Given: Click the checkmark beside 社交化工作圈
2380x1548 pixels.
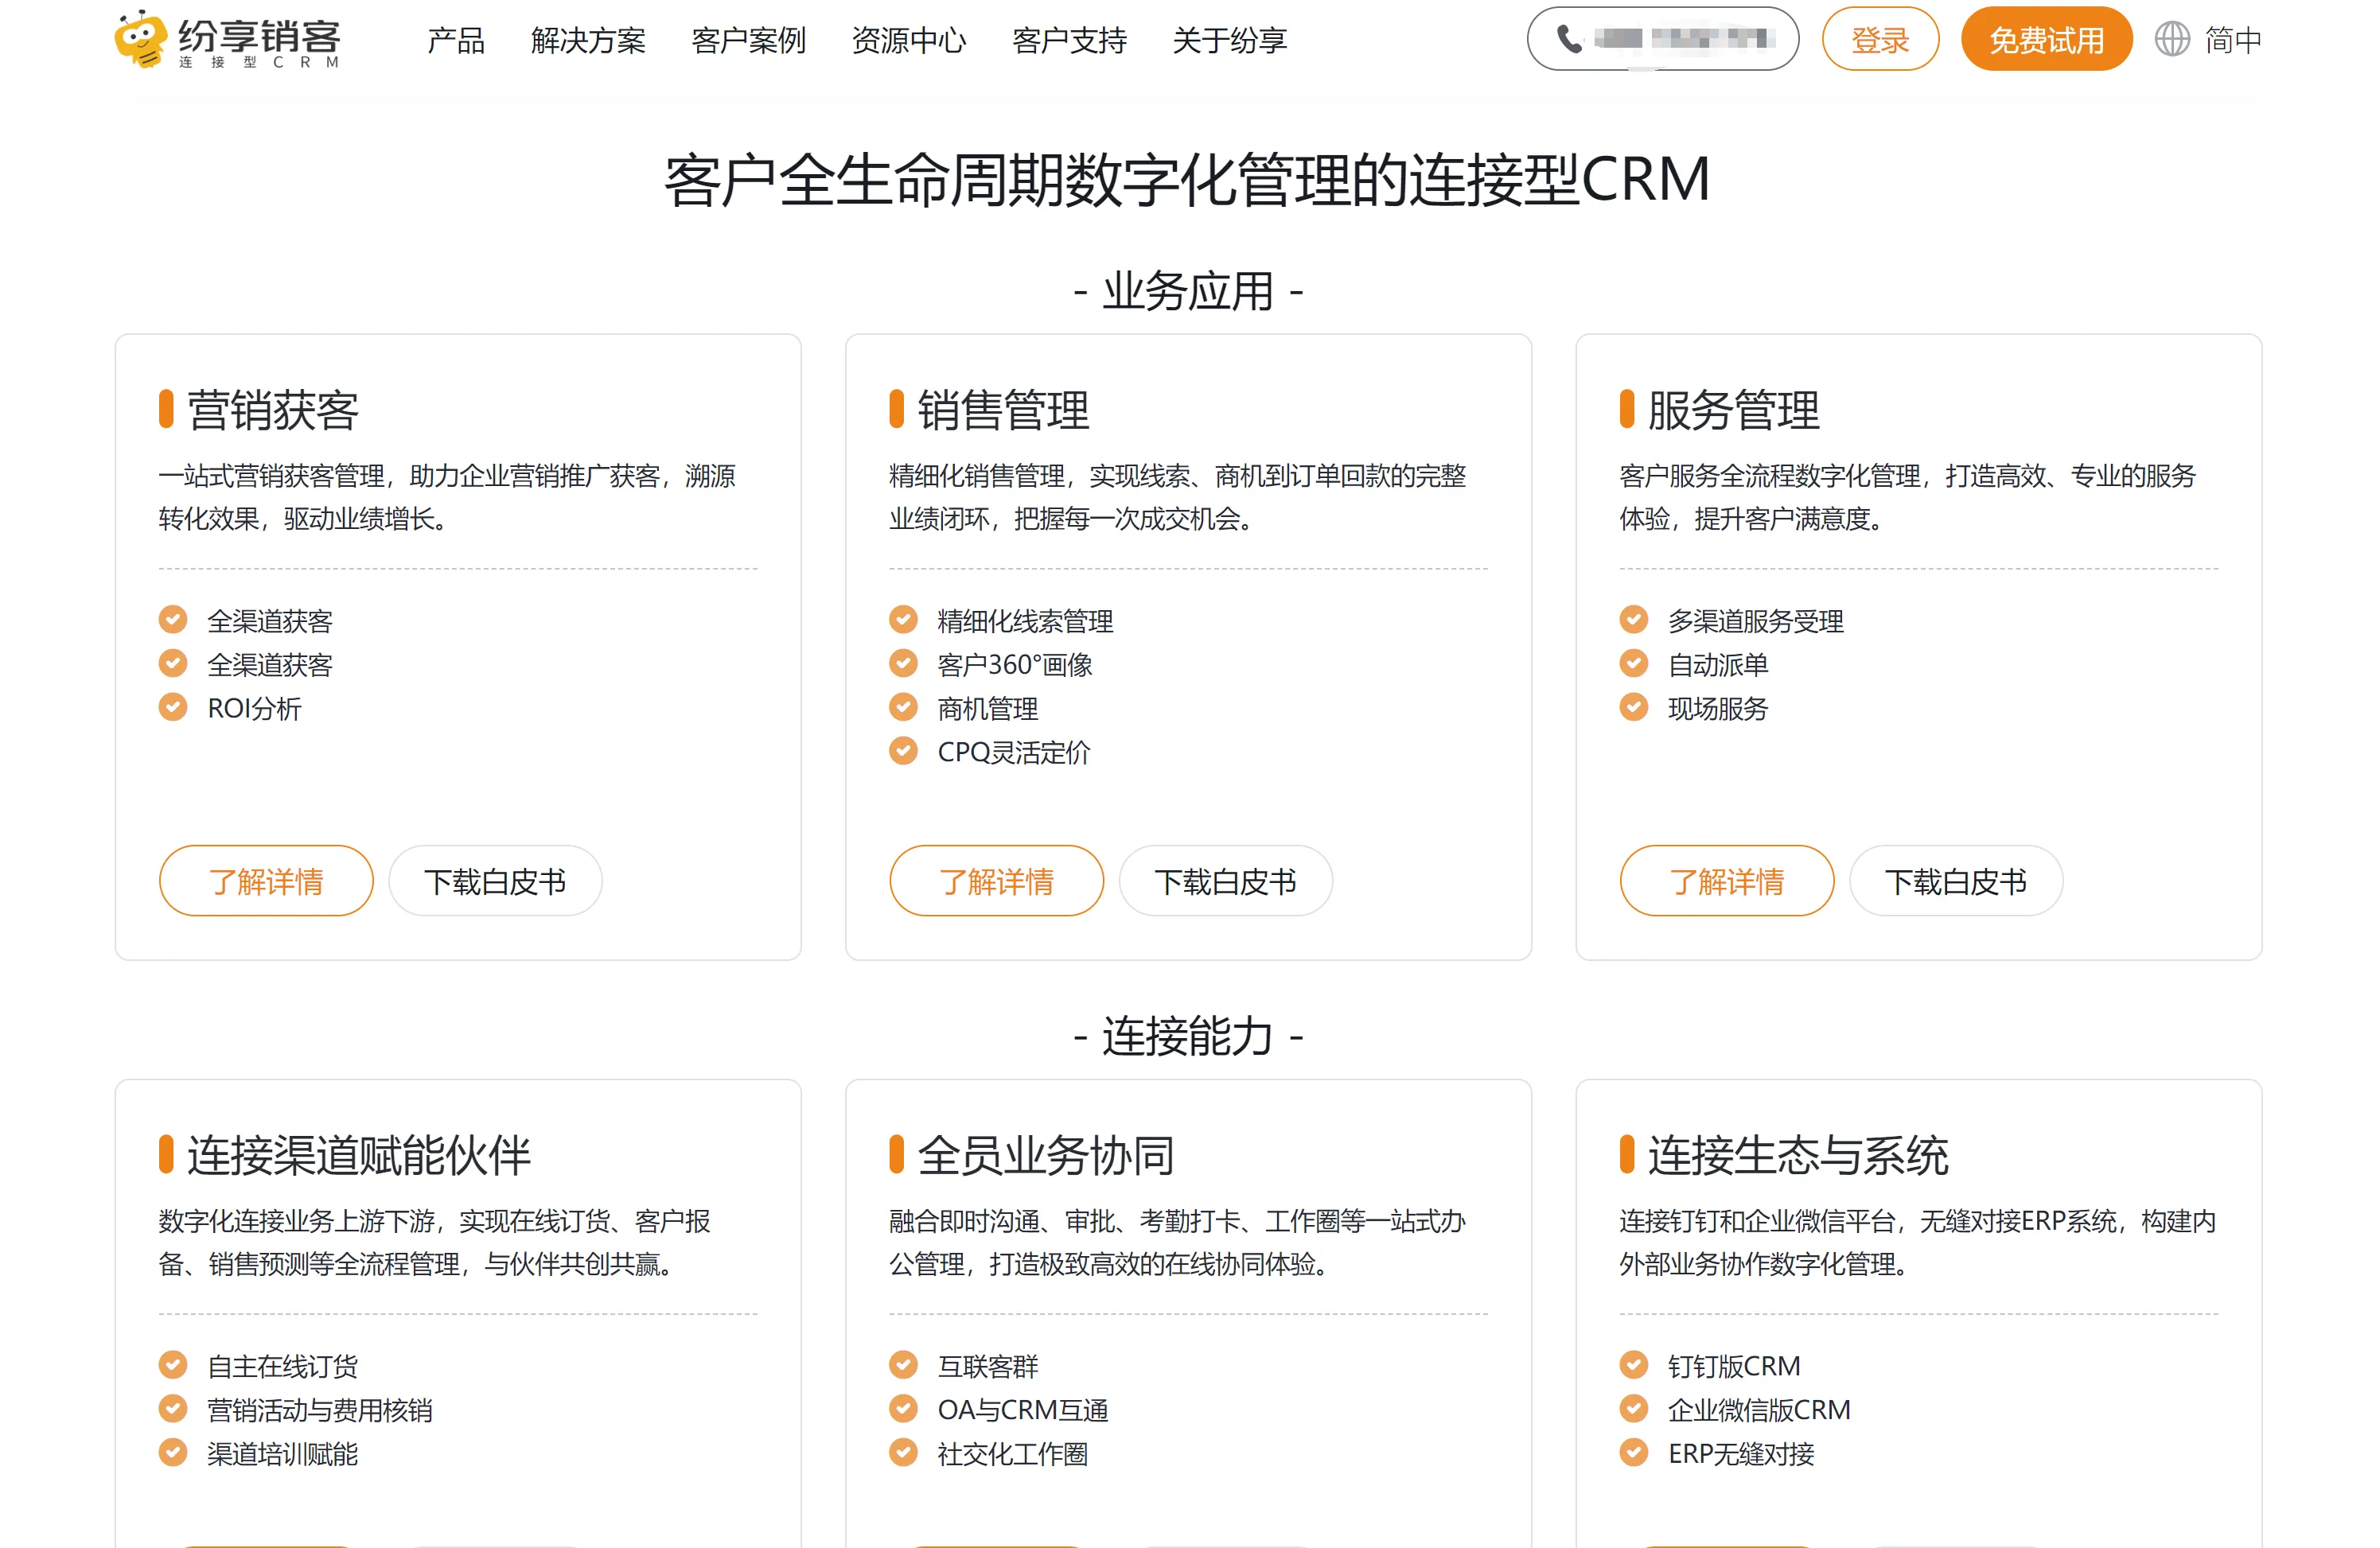Looking at the screenshot, I should [x=903, y=1455].
